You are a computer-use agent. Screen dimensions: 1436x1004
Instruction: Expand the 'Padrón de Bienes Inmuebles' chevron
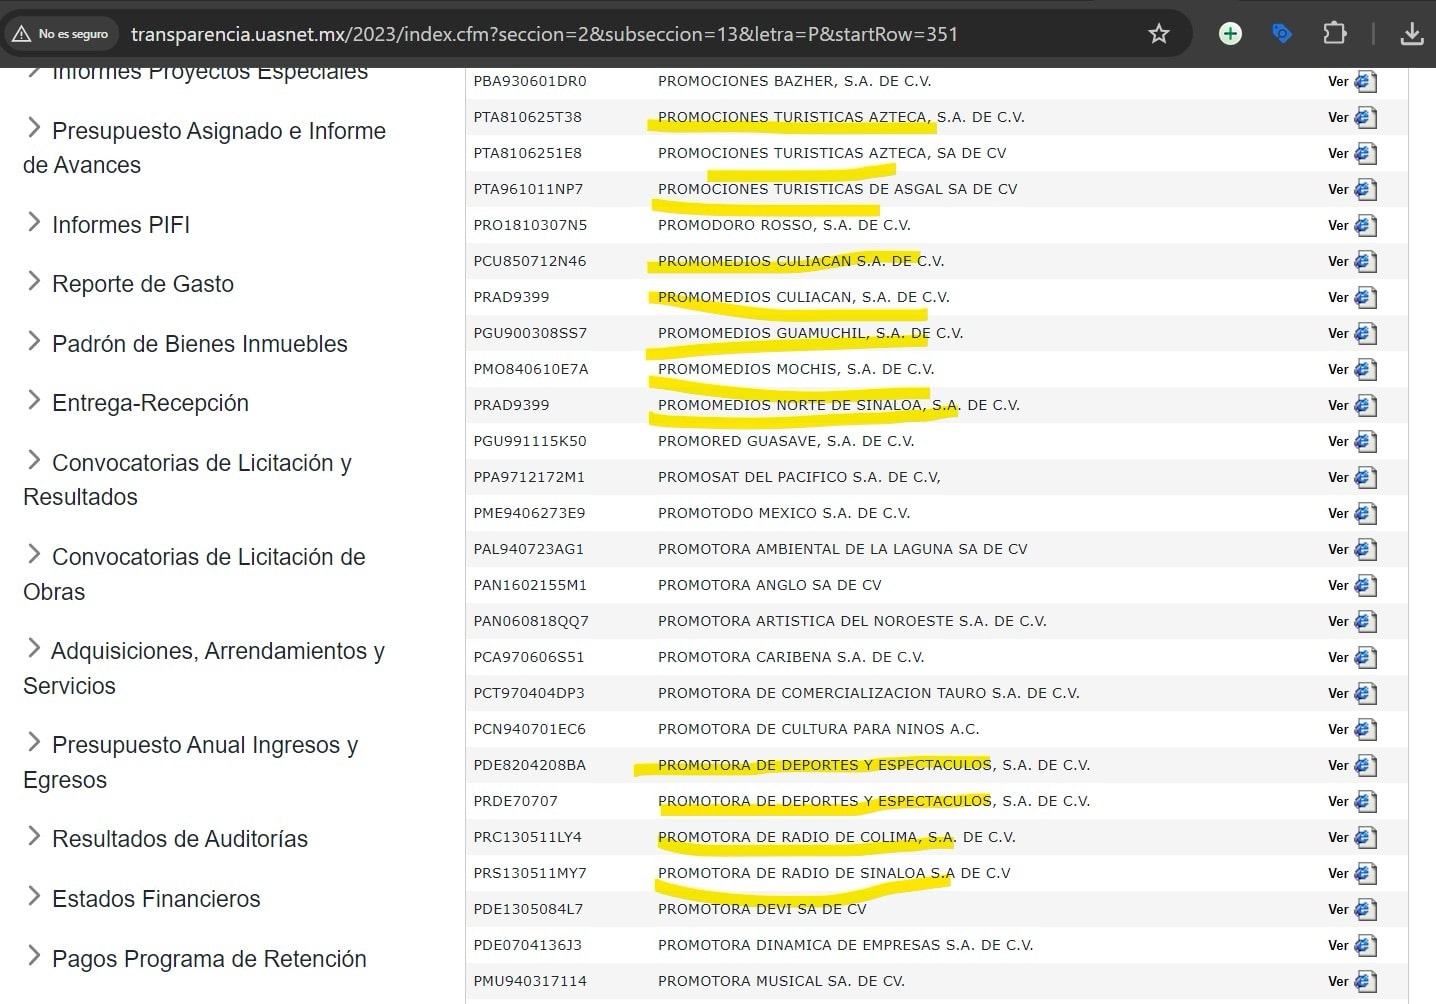coord(33,343)
